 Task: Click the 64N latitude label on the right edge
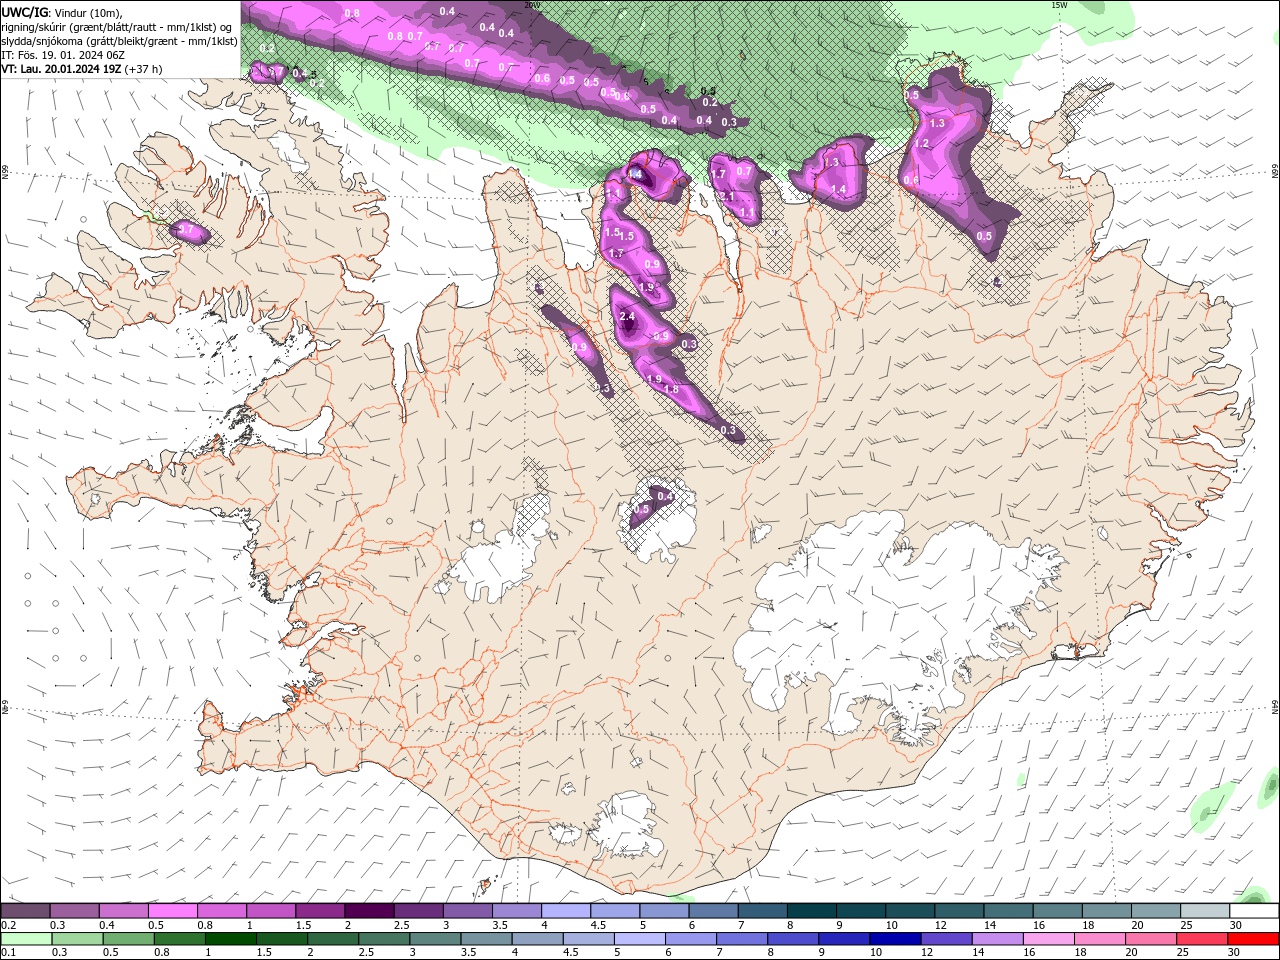tap(1275, 707)
